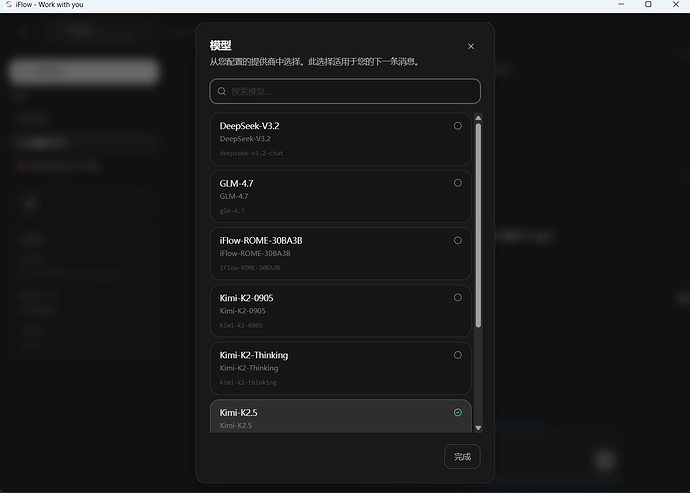The image size is (690, 493).
Task: Minimize the iFlow window
Action: (x=621, y=4)
